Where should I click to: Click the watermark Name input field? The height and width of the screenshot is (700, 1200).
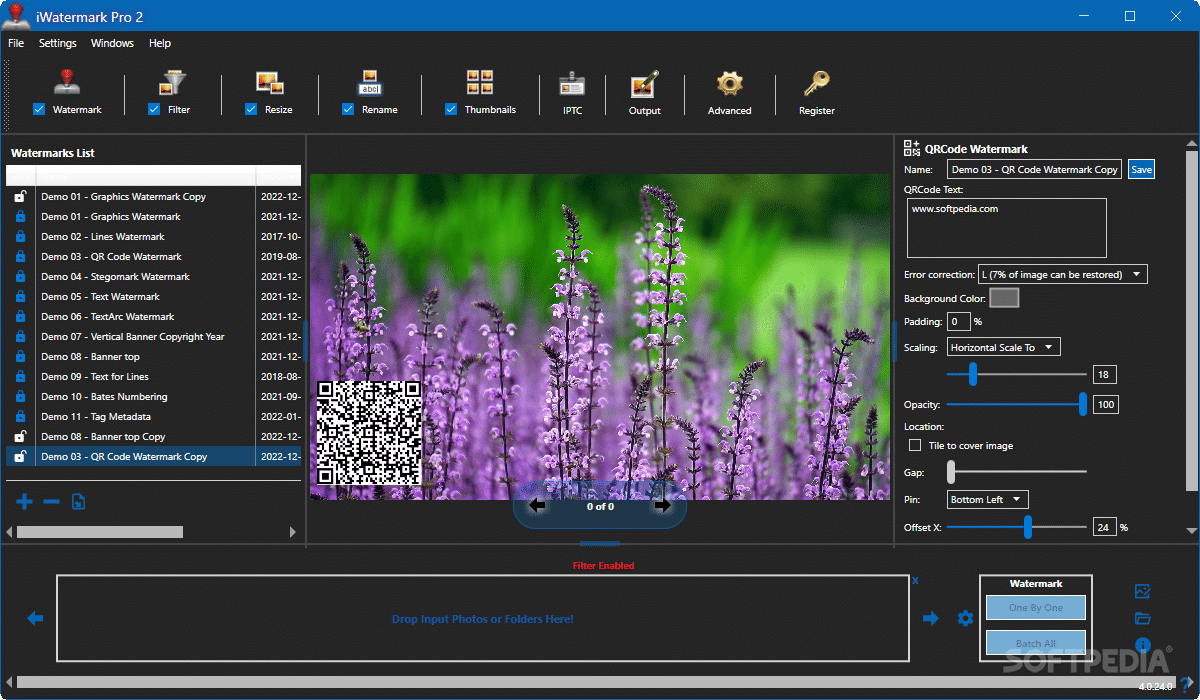1034,169
